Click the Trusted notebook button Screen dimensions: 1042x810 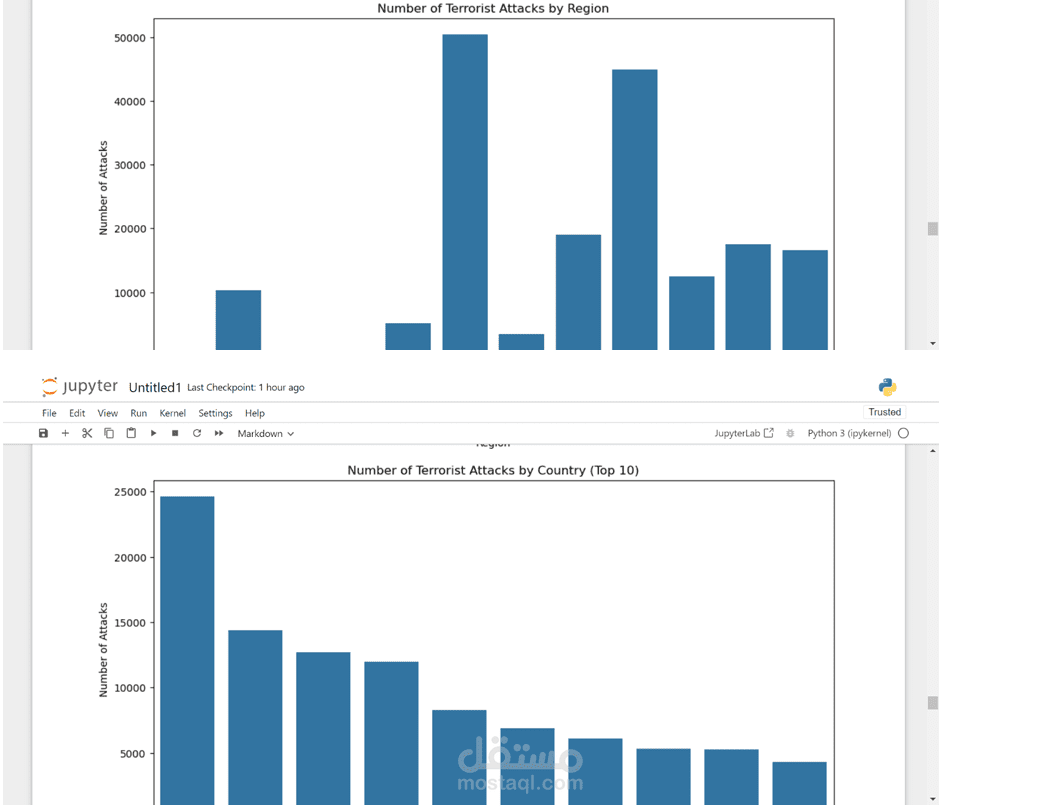[884, 411]
